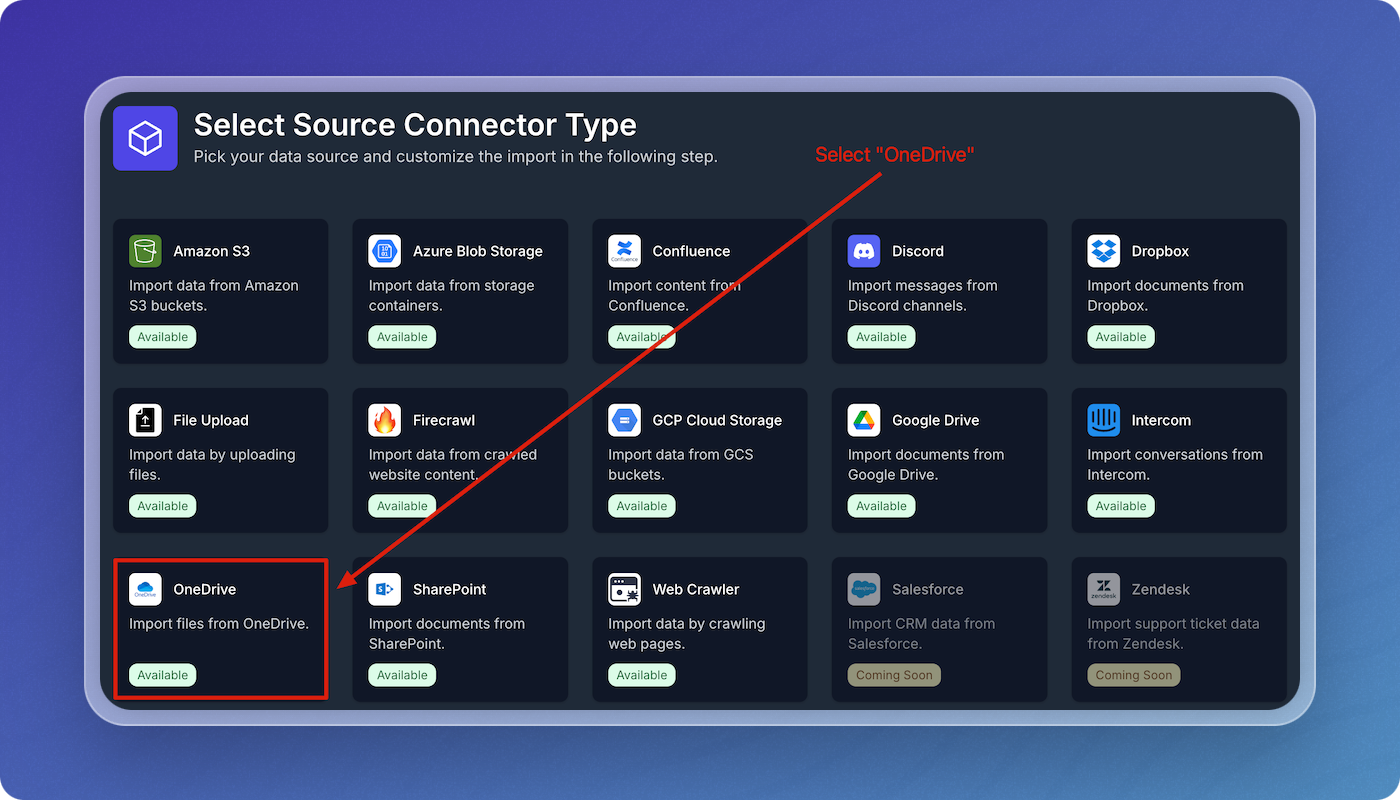Click "Import documents from SharePoint." text

click(447, 633)
